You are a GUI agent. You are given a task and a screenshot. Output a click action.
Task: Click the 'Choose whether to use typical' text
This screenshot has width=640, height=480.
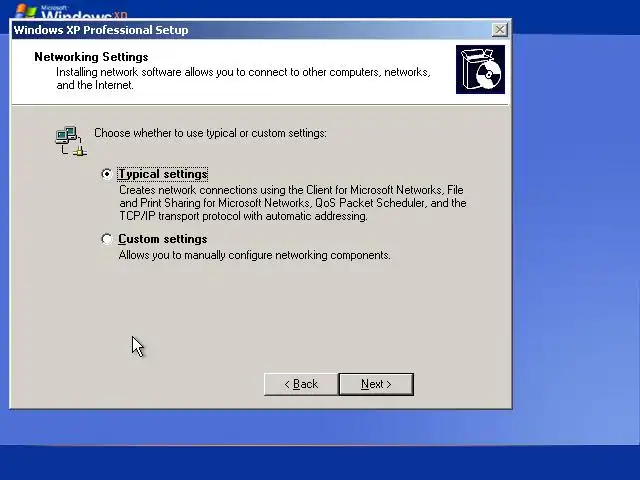tap(210, 133)
